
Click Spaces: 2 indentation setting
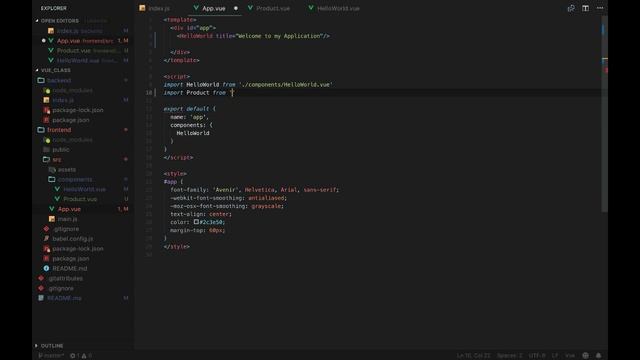(509, 356)
